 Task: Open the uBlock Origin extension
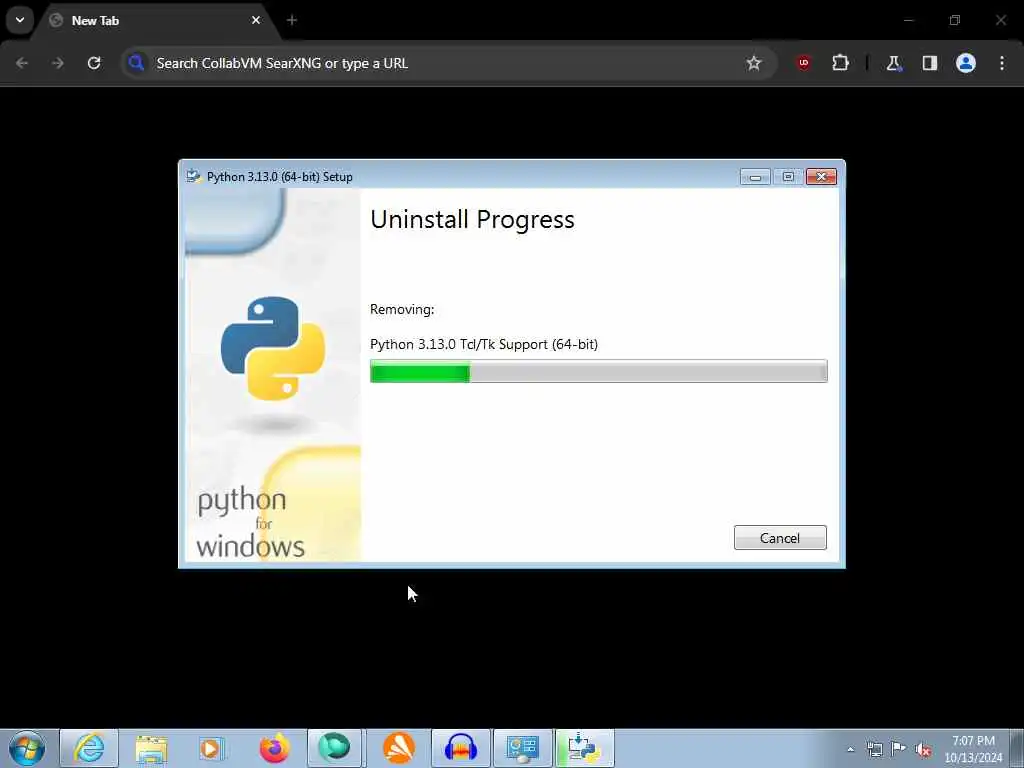[x=804, y=63]
